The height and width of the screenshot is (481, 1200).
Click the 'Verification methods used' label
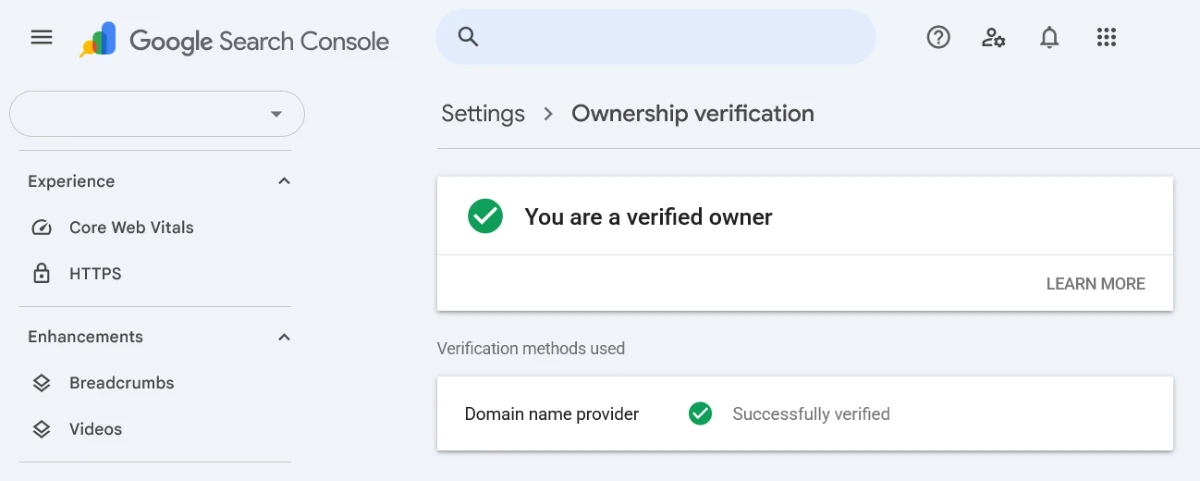point(531,348)
